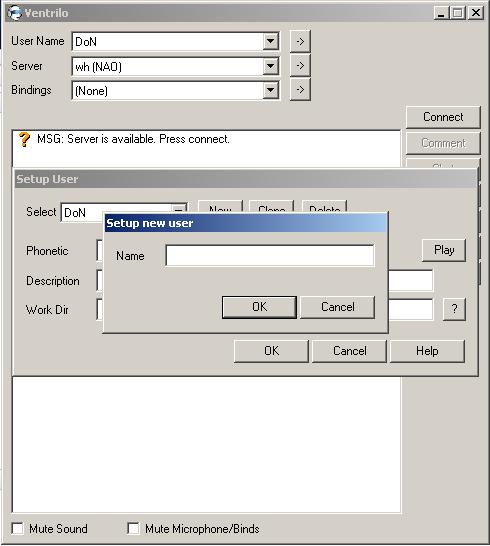490x546 pixels.
Task: Click the Work Dir question mark button
Action: (x=454, y=309)
